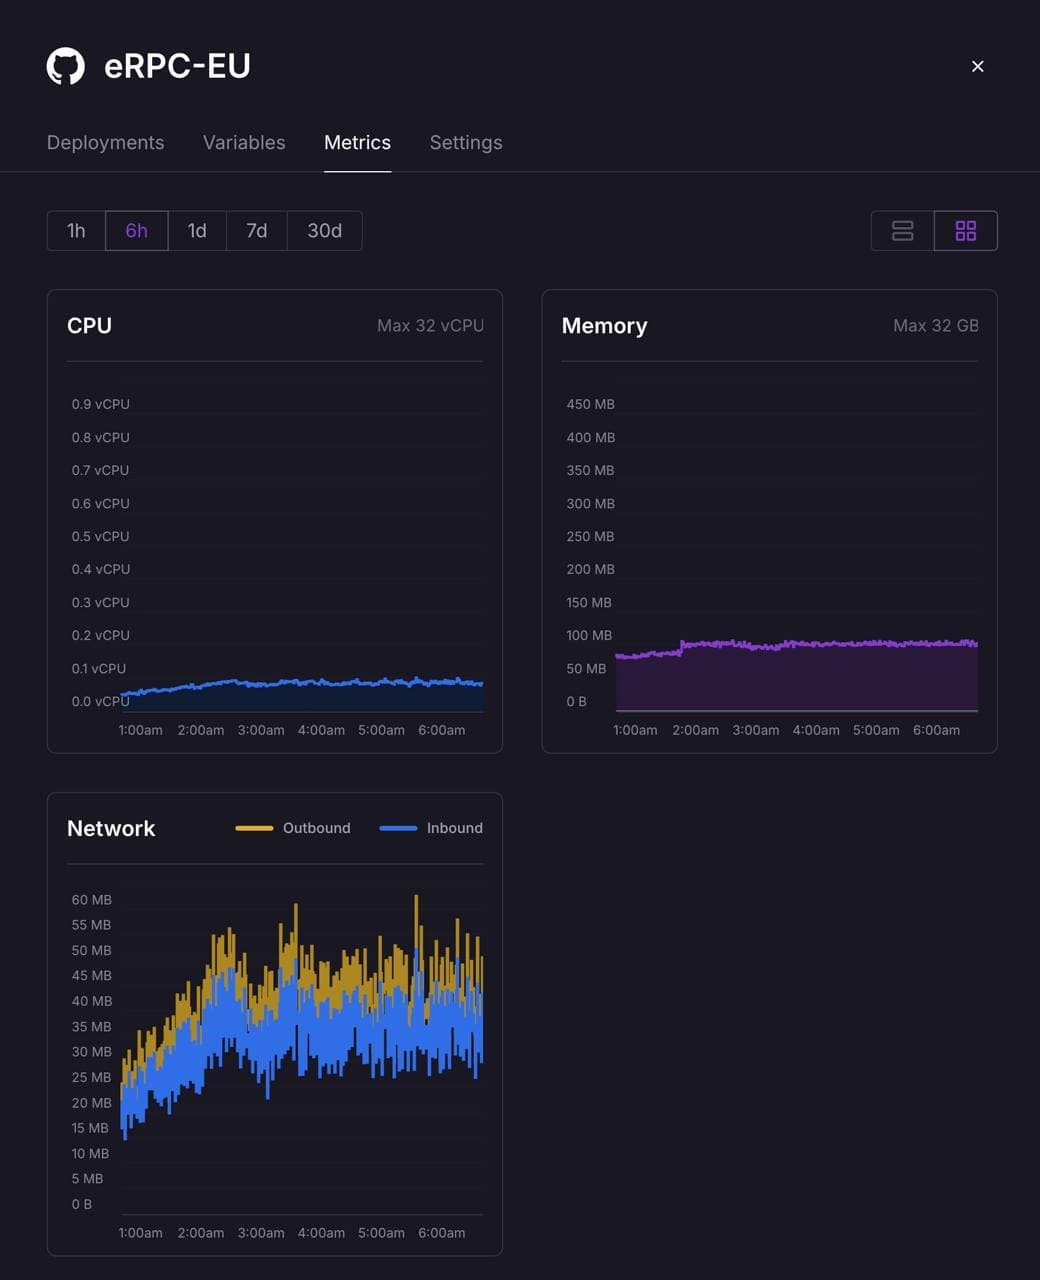Switch time range to 30d
The image size is (1040, 1280).
324,231
